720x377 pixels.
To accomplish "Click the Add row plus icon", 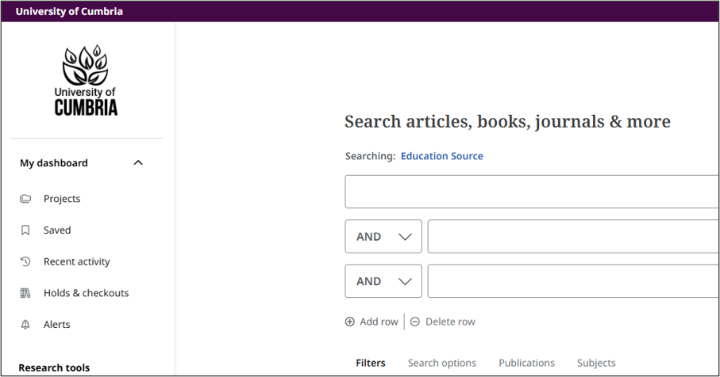I will click(x=350, y=321).
